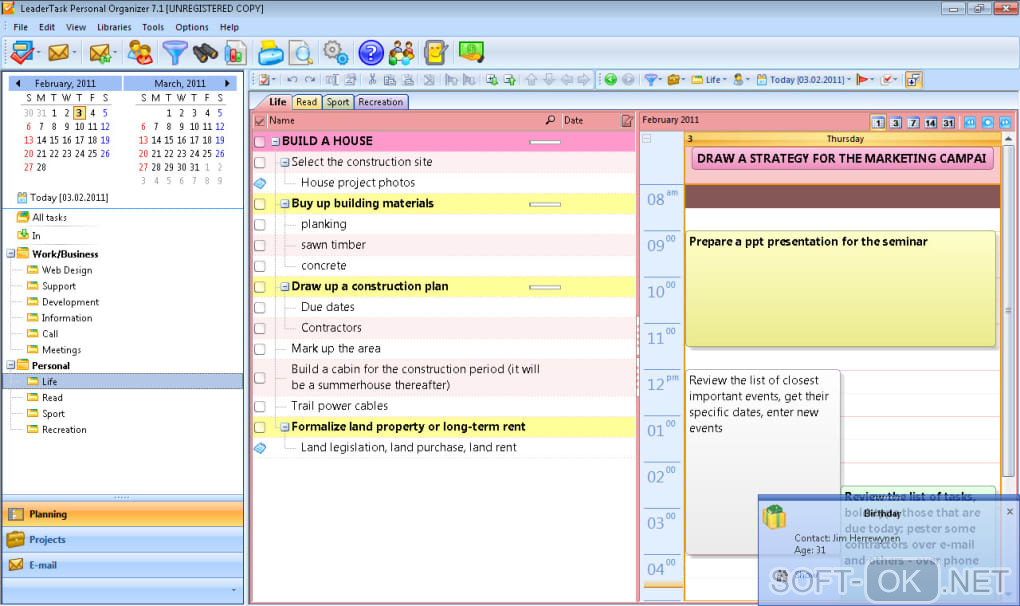Viewport: 1020px width, 606px height.
Task: Open the Tools menu
Action: 153,27
